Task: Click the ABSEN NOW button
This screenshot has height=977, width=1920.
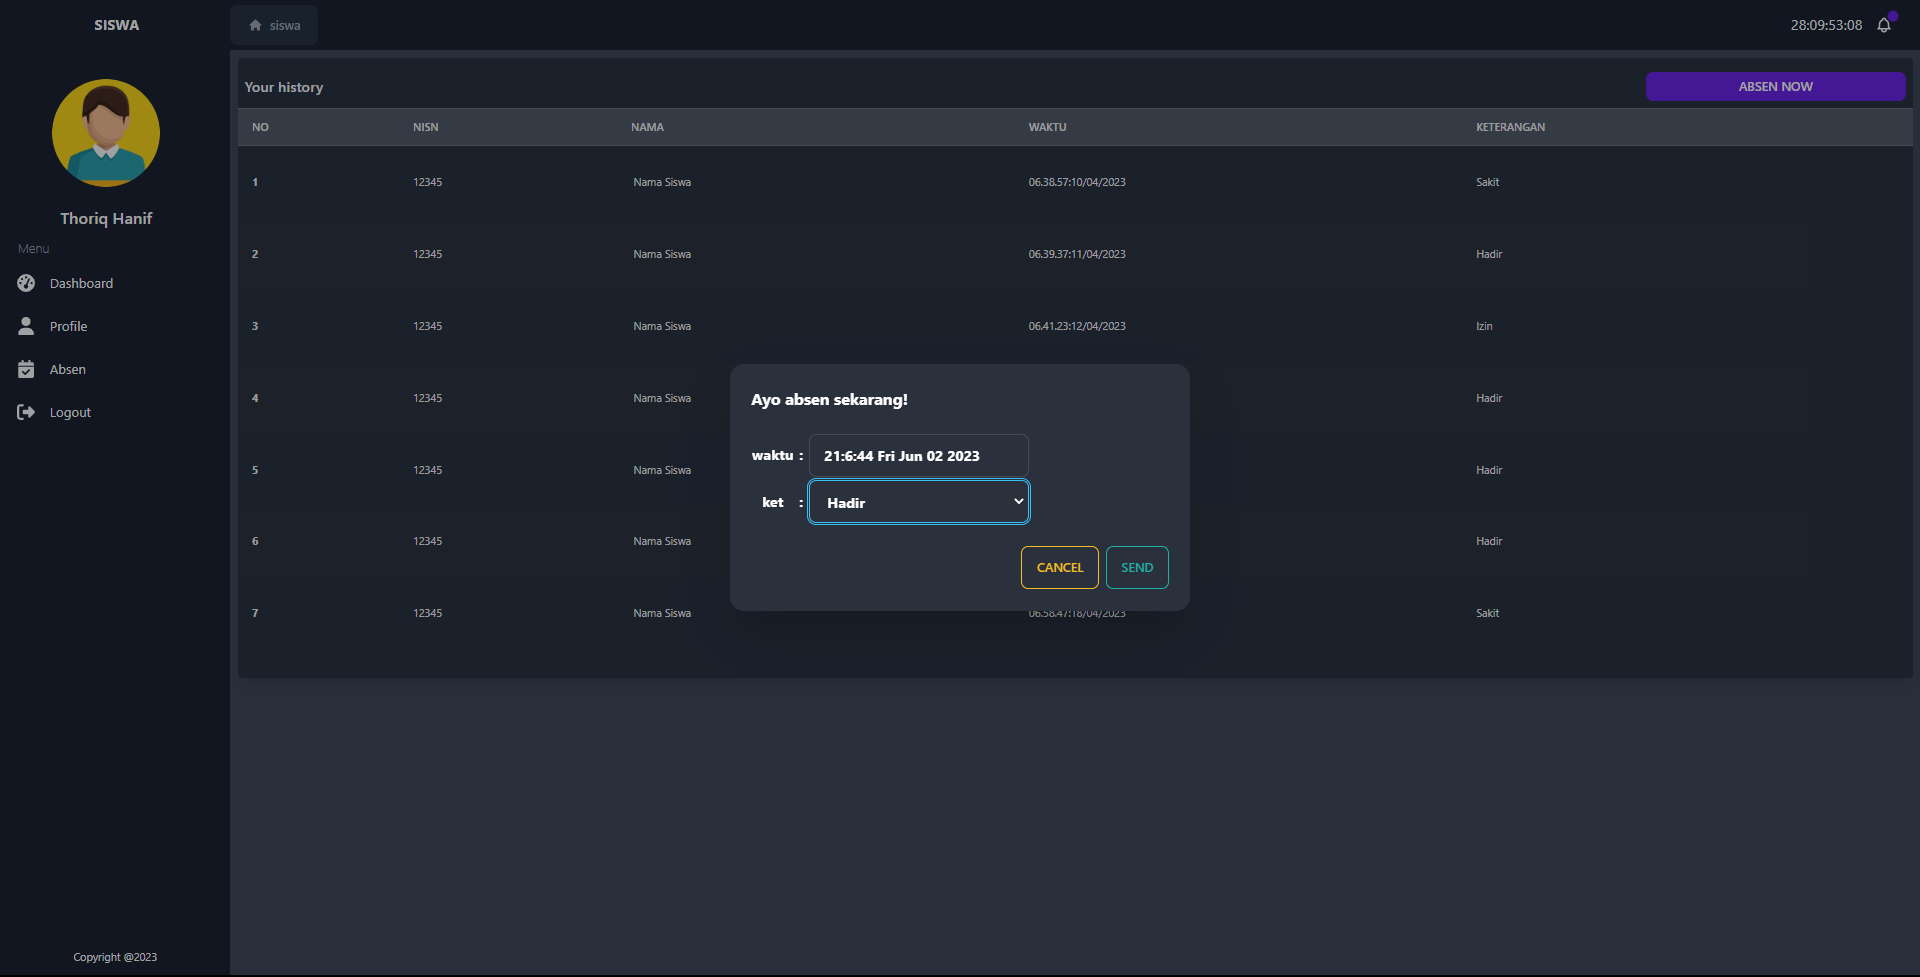Action: pyautogui.click(x=1775, y=87)
